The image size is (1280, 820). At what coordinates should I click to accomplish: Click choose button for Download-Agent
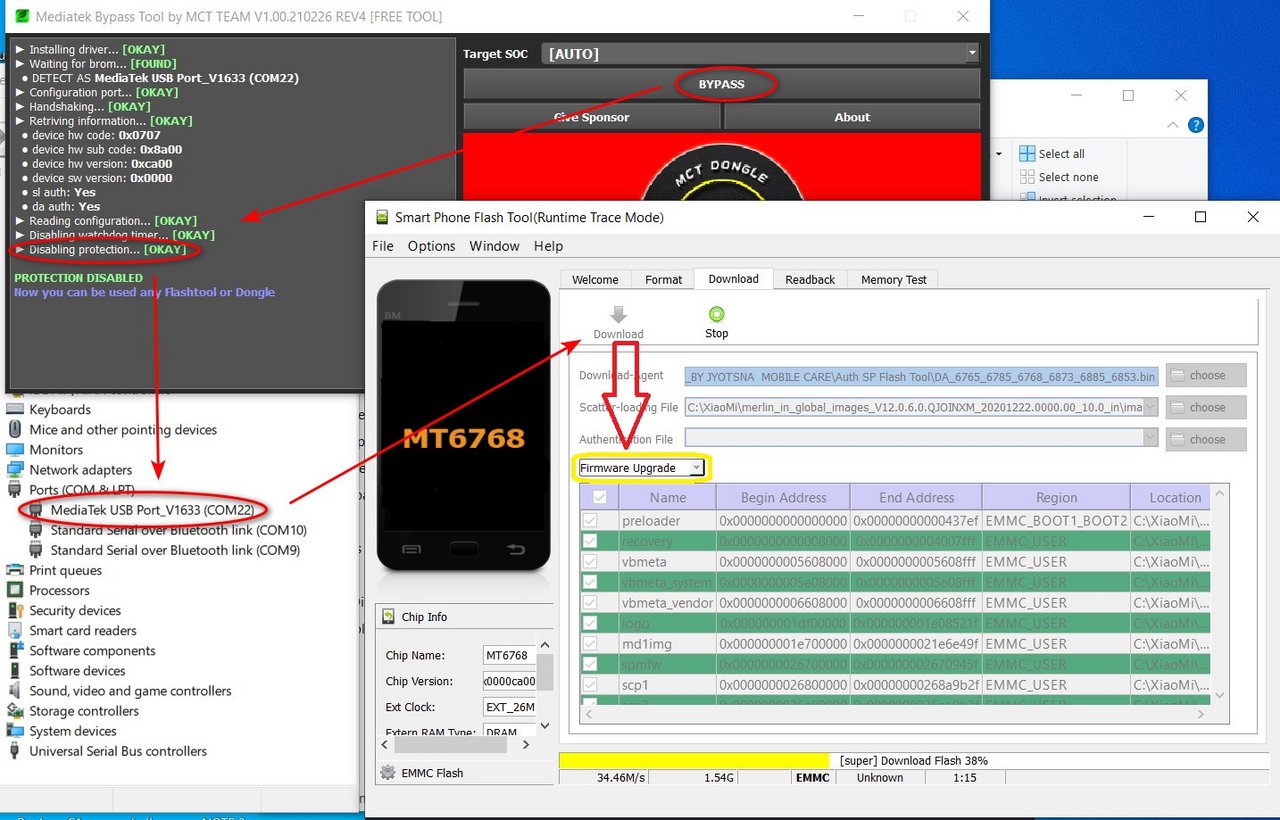(x=1206, y=375)
